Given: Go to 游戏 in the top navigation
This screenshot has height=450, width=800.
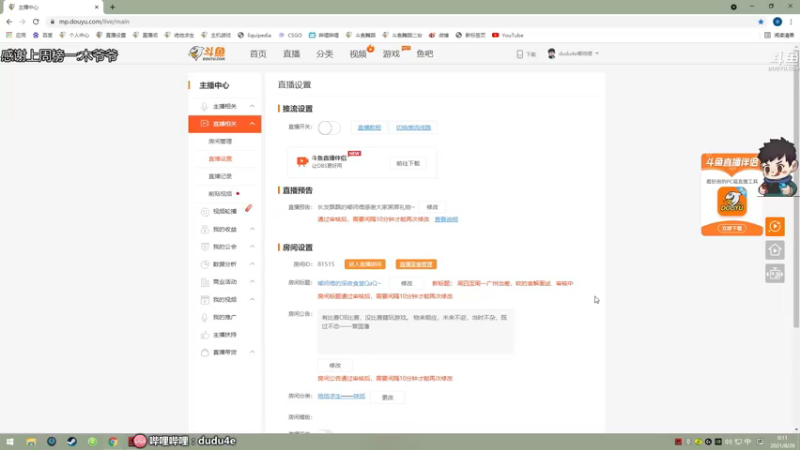Looking at the screenshot, I should (391, 54).
